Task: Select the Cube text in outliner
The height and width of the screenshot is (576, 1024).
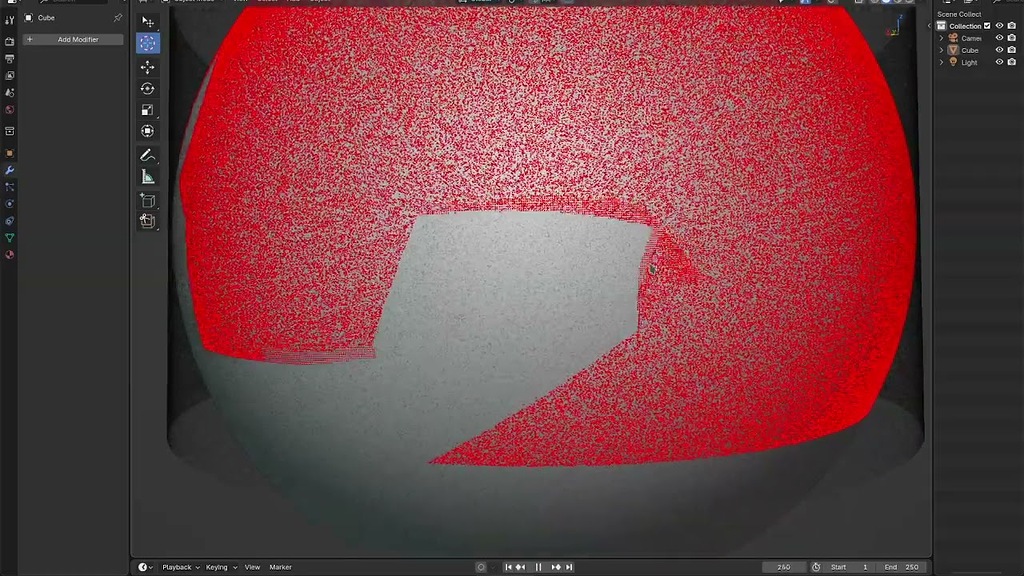Action: coord(970,50)
